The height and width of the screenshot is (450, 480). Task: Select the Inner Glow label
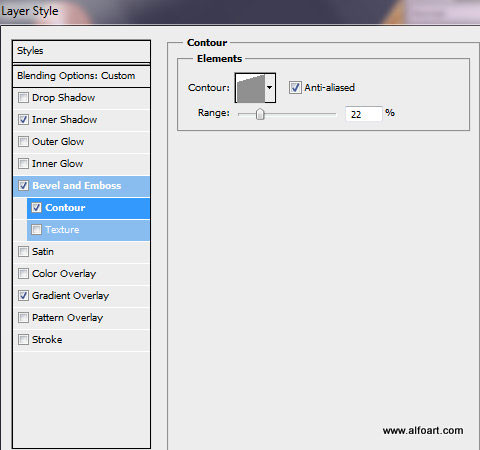click(x=57, y=164)
